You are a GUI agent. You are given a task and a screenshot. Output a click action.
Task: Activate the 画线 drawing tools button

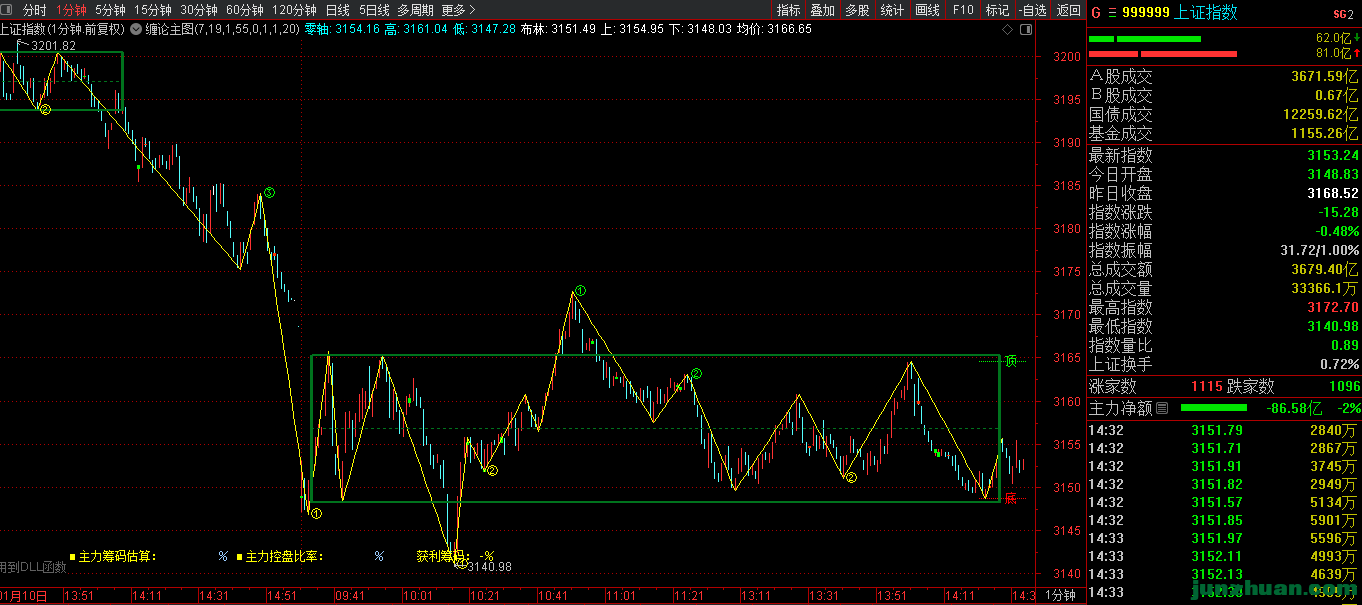tap(928, 10)
